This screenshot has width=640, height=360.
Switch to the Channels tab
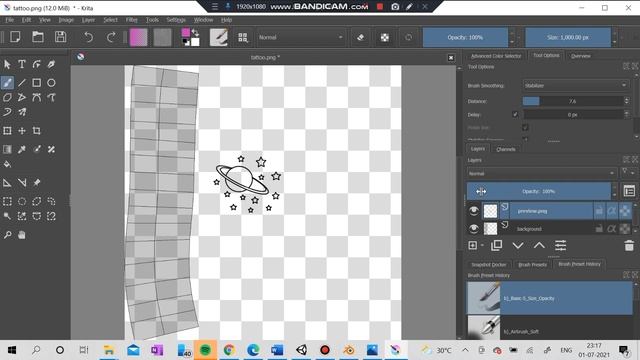click(506, 149)
